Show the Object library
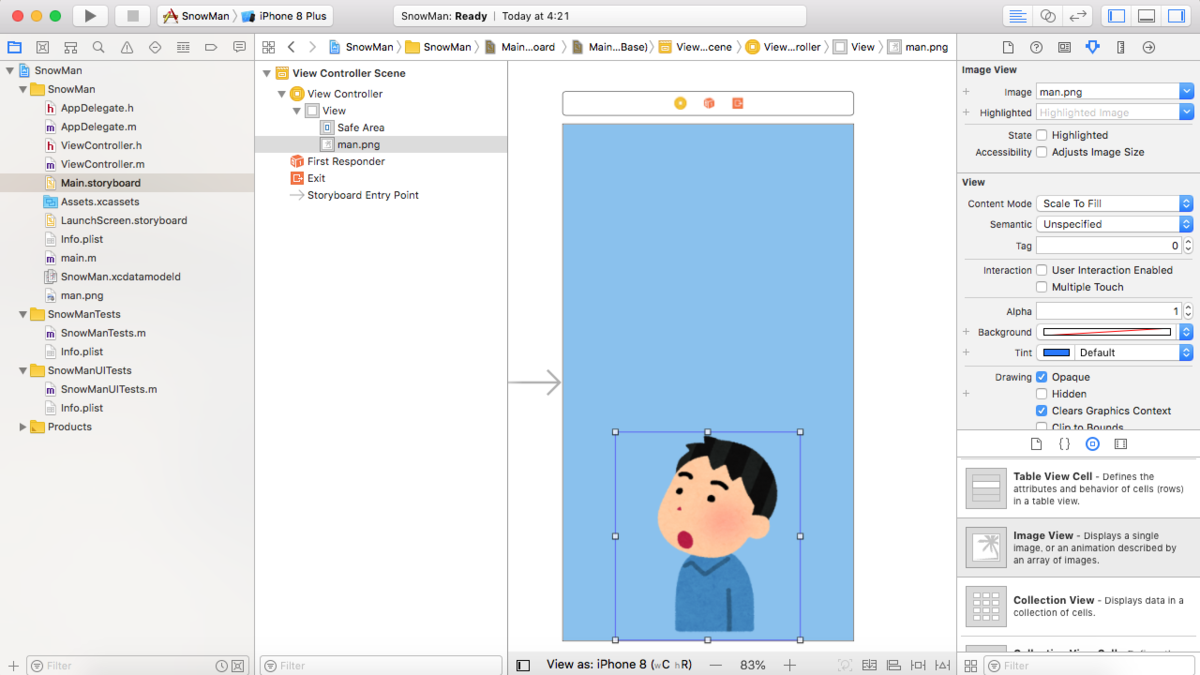The height and width of the screenshot is (675, 1200). click(x=1092, y=444)
